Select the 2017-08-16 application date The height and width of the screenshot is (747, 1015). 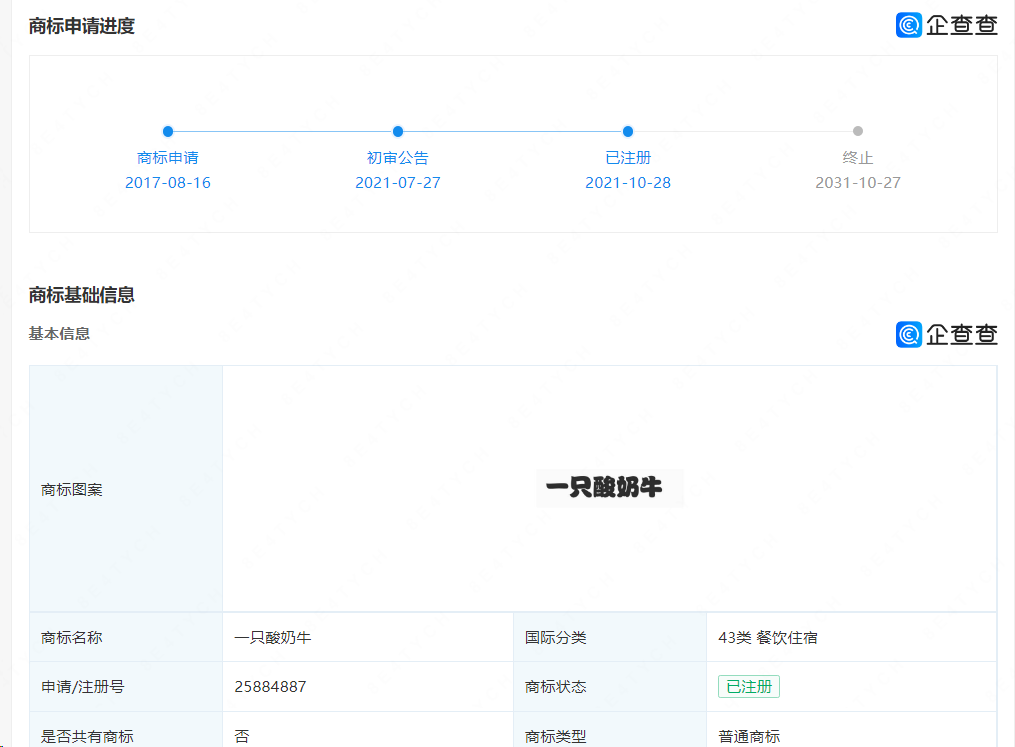coord(168,183)
